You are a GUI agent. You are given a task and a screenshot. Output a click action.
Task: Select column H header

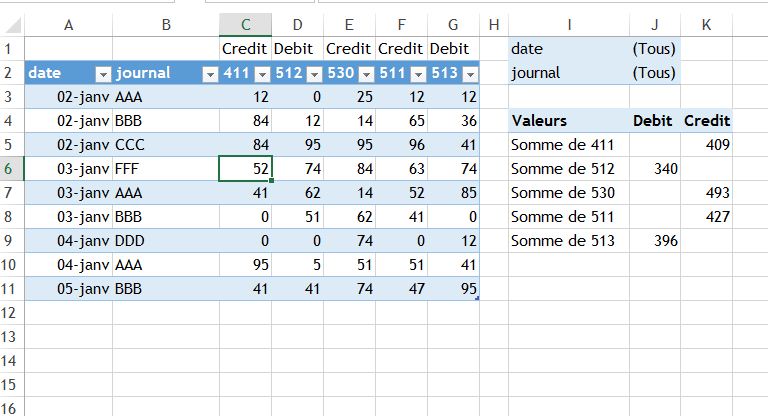click(494, 25)
